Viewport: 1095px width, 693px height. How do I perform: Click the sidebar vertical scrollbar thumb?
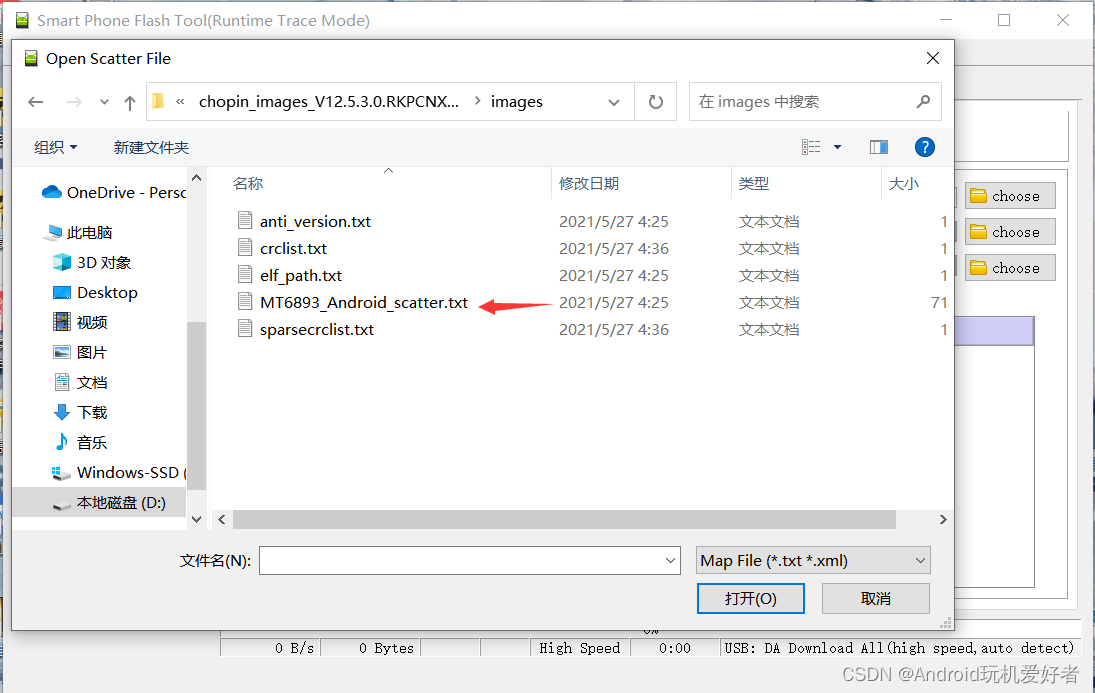[x=197, y=405]
